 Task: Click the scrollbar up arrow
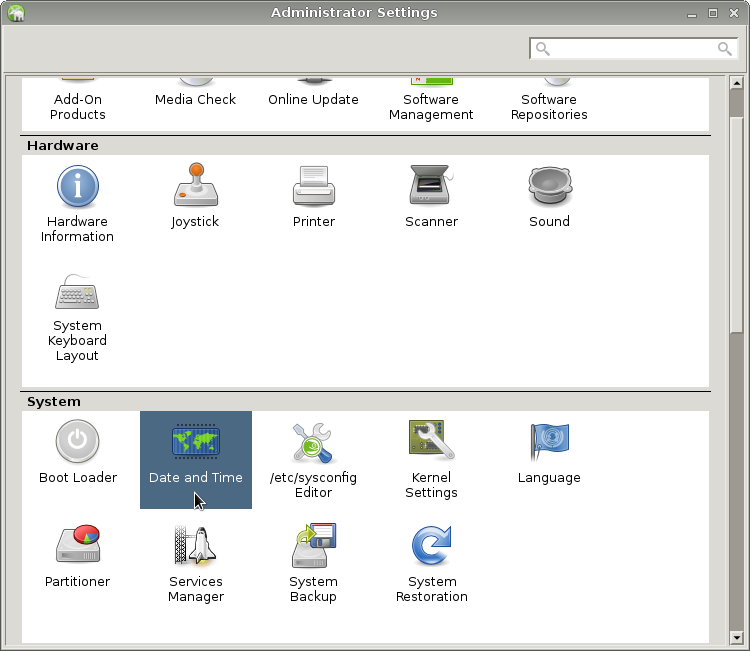pos(737,83)
